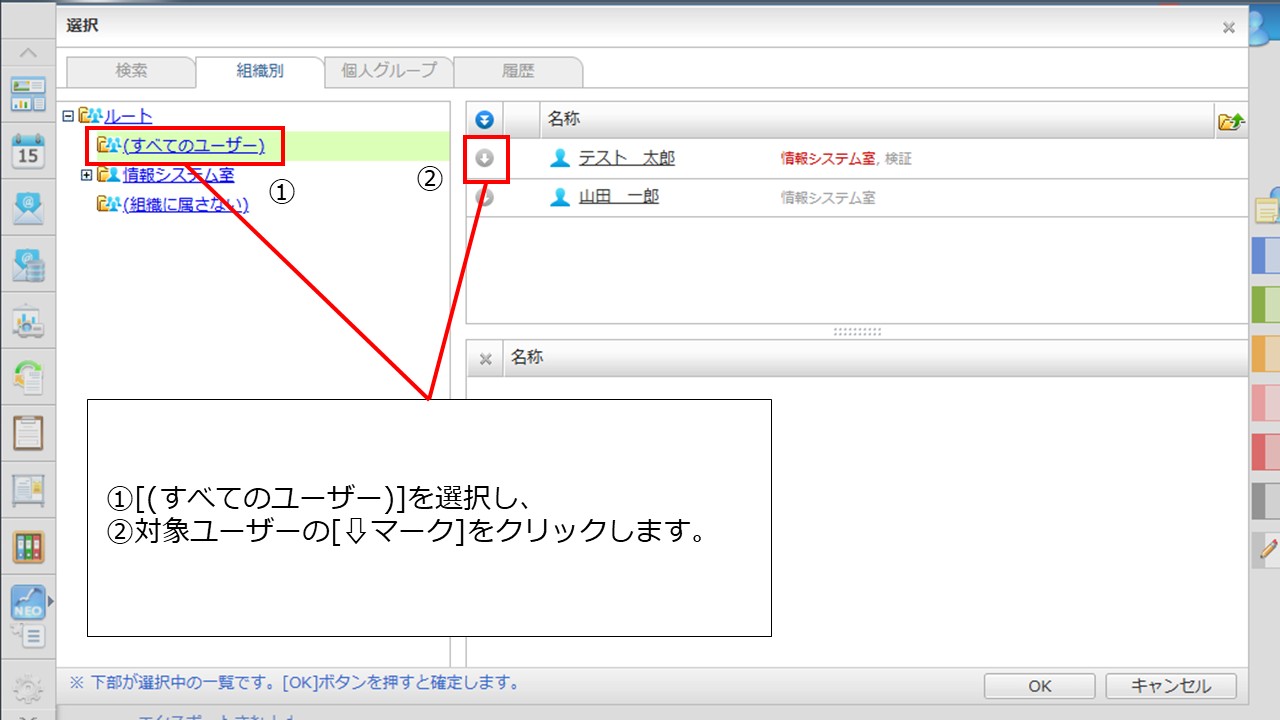This screenshot has height=720, width=1280.
Task: Switch to the 組織別 tab
Action: (x=260, y=71)
